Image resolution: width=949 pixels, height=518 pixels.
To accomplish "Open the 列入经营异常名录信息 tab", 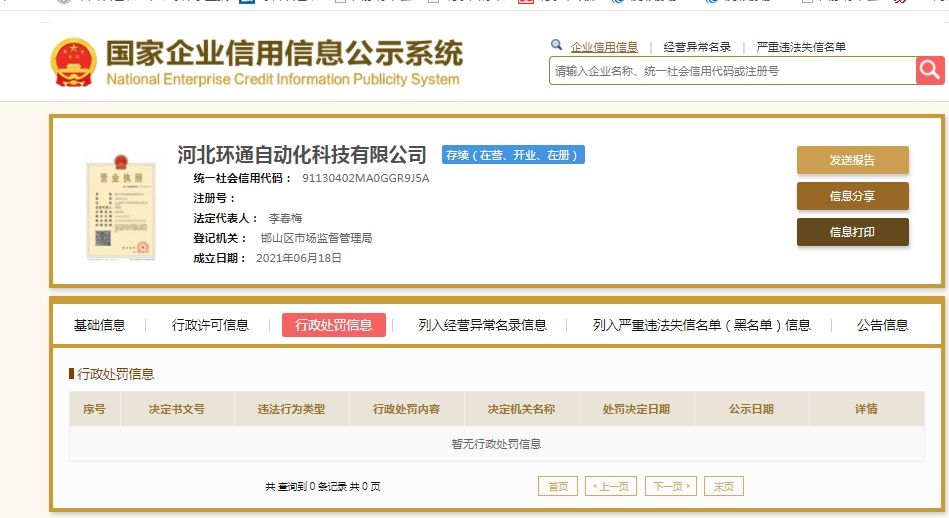I will pos(482,325).
